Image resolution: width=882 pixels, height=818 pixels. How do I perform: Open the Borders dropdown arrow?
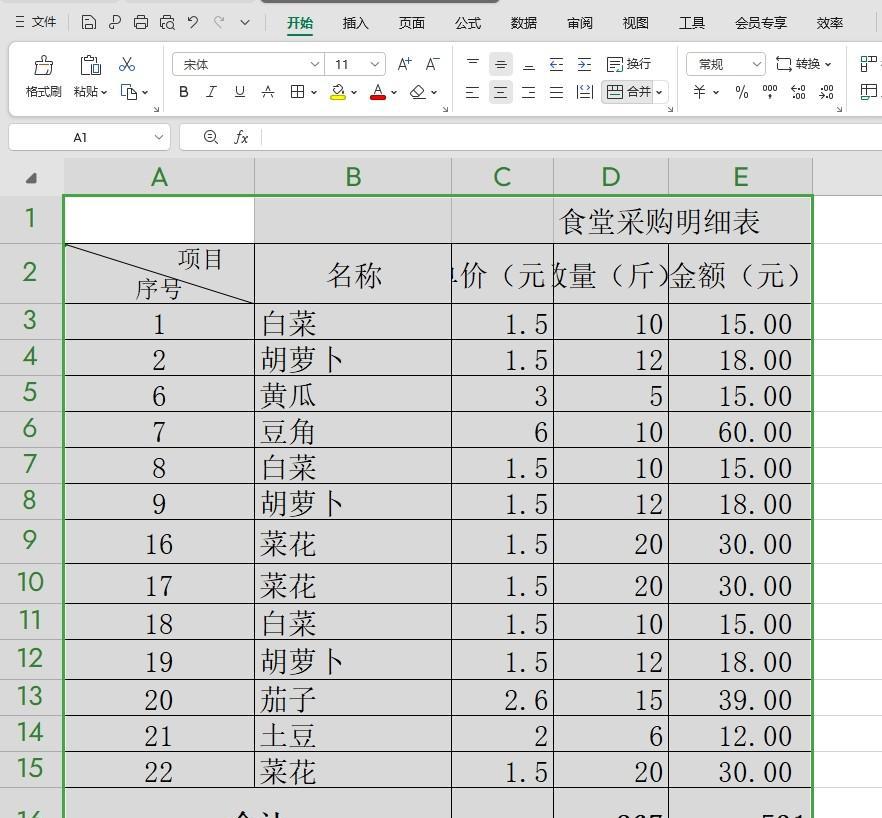(x=314, y=92)
